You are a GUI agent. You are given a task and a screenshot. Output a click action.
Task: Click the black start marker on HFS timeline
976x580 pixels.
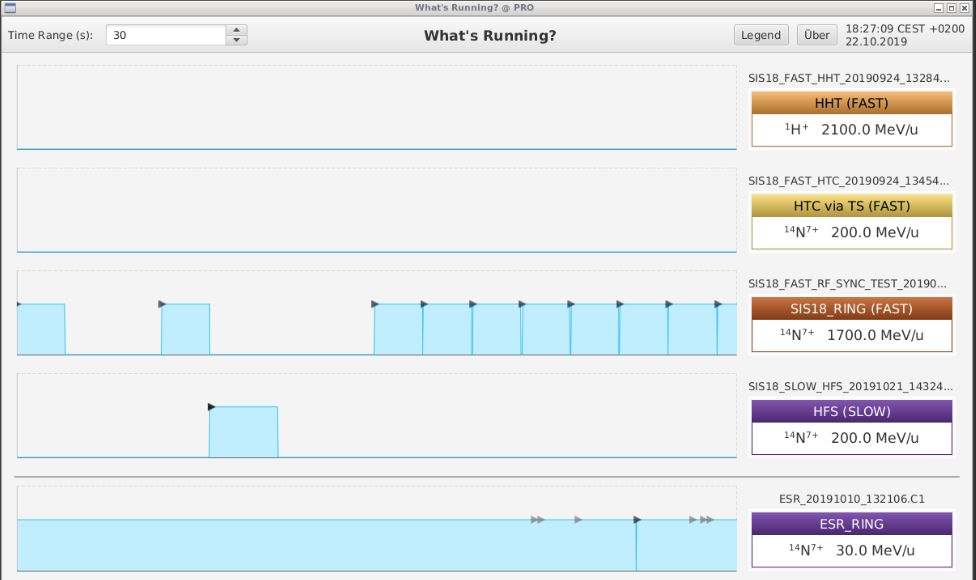click(x=211, y=406)
